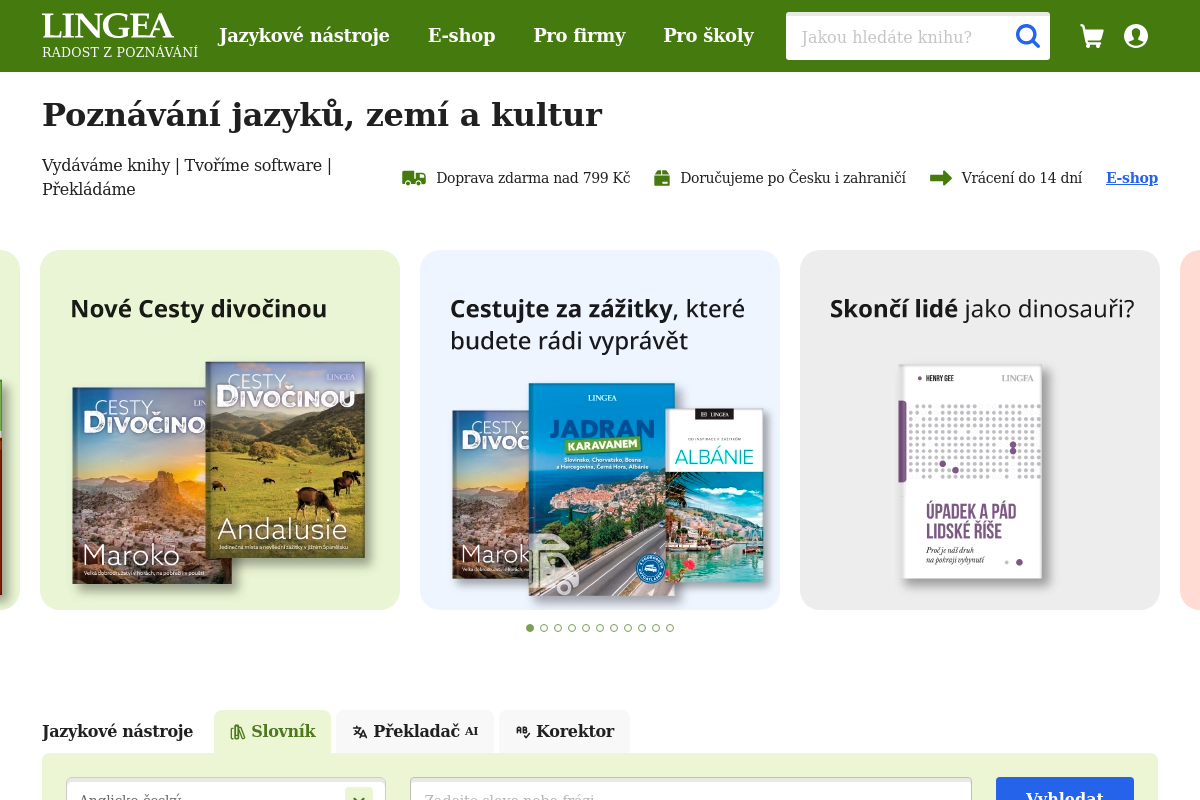Image resolution: width=1200 pixels, height=800 pixels.
Task: Click the heading 'Poznávání jazyků, zemí a kultur'
Action: point(322,115)
